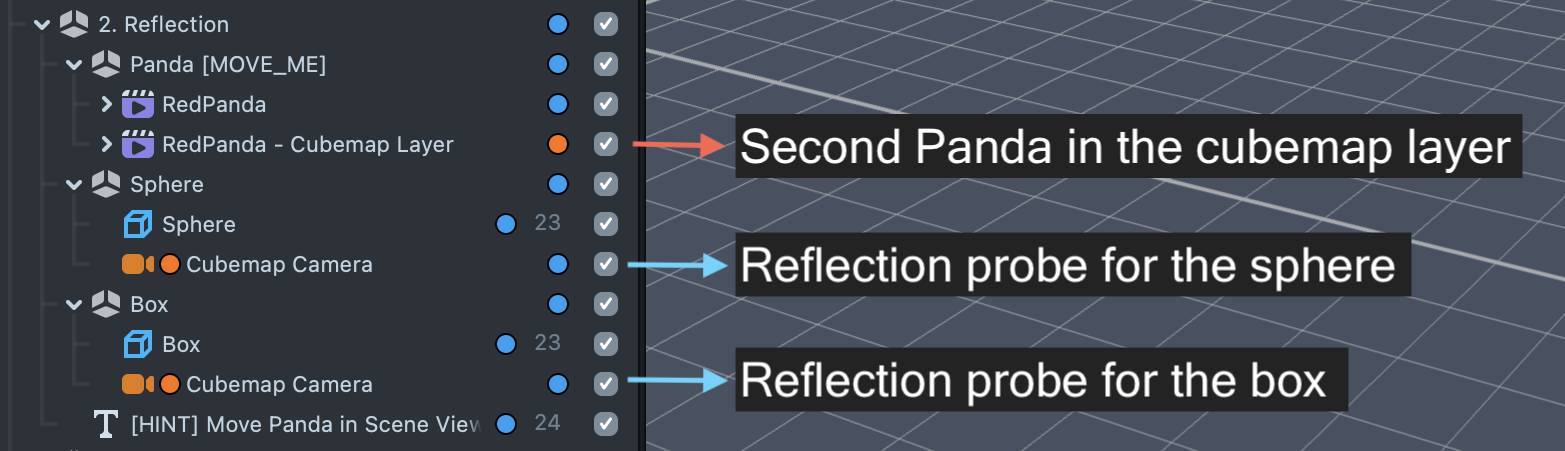The width and height of the screenshot is (1565, 451).
Task: Select the Panda [MOVE_ME] tree item
Action: pos(228,64)
